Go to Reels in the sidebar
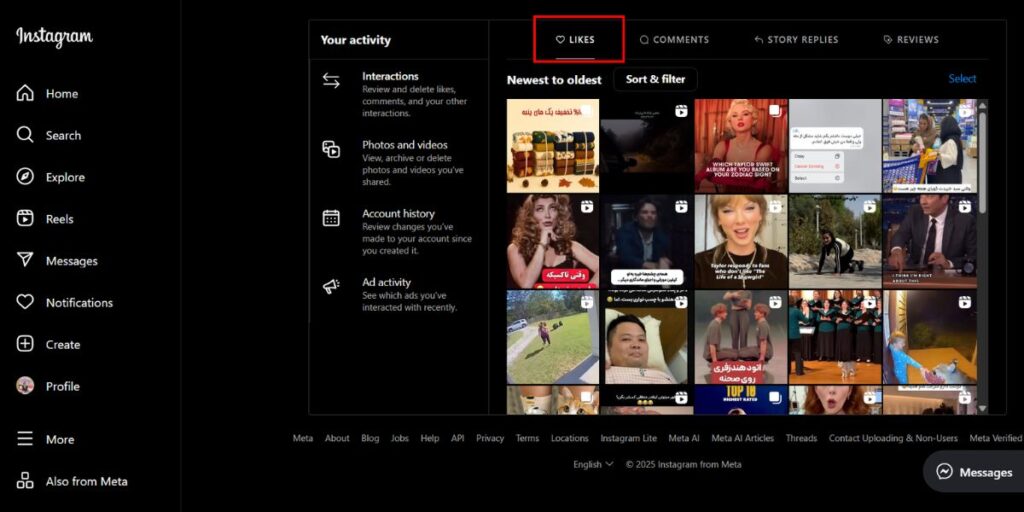The height and width of the screenshot is (512, 1024). click(25, 219)
